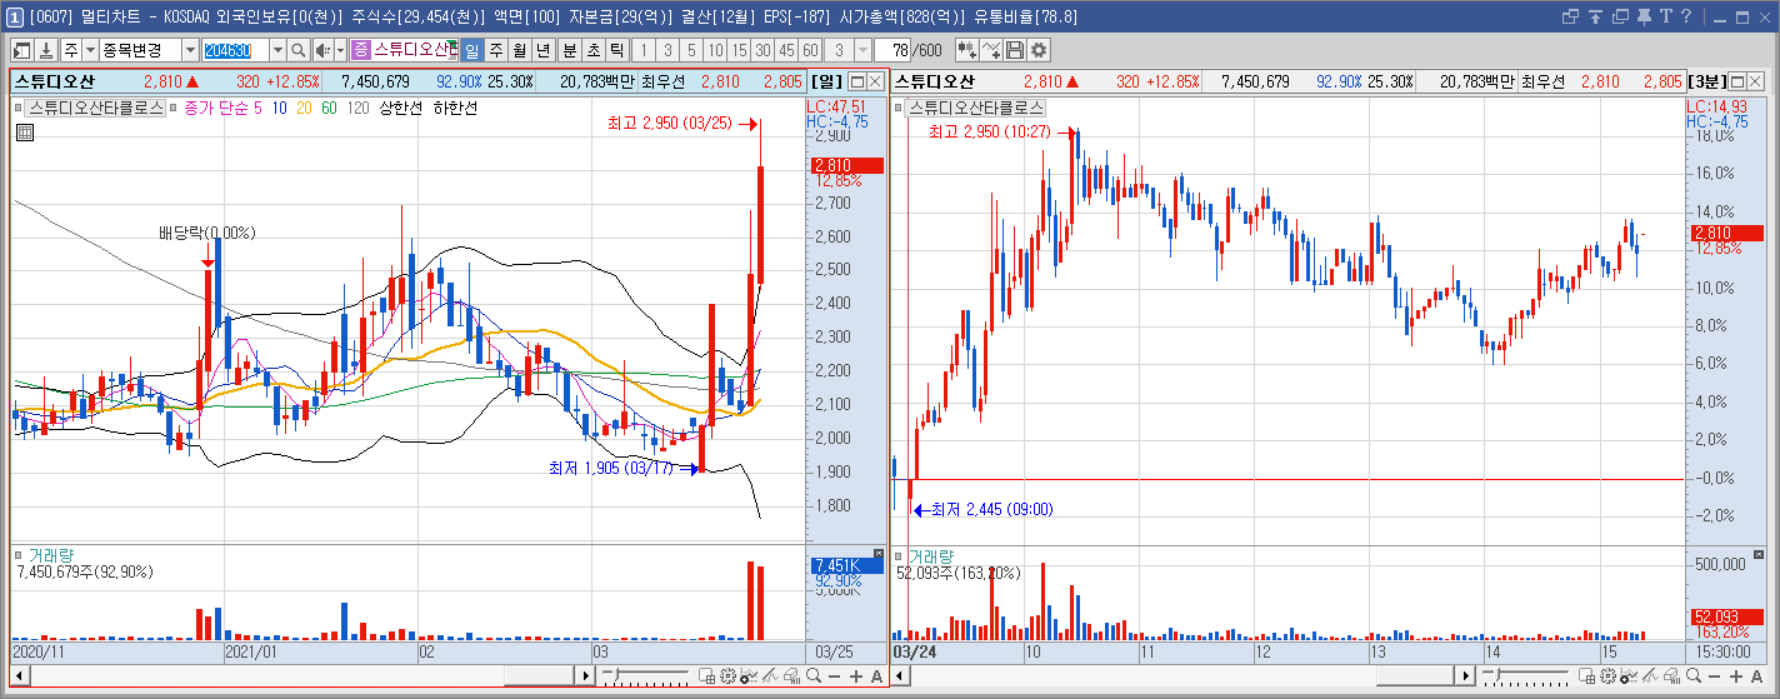Open the 종목변경 dropdown
The width and height of the screenshot is (1780, 699).
point(190,50)
